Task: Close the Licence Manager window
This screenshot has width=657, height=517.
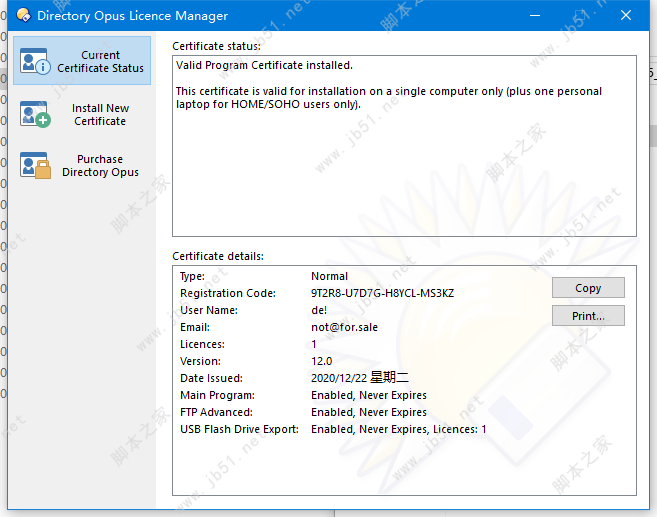Action: coord(625,16)
